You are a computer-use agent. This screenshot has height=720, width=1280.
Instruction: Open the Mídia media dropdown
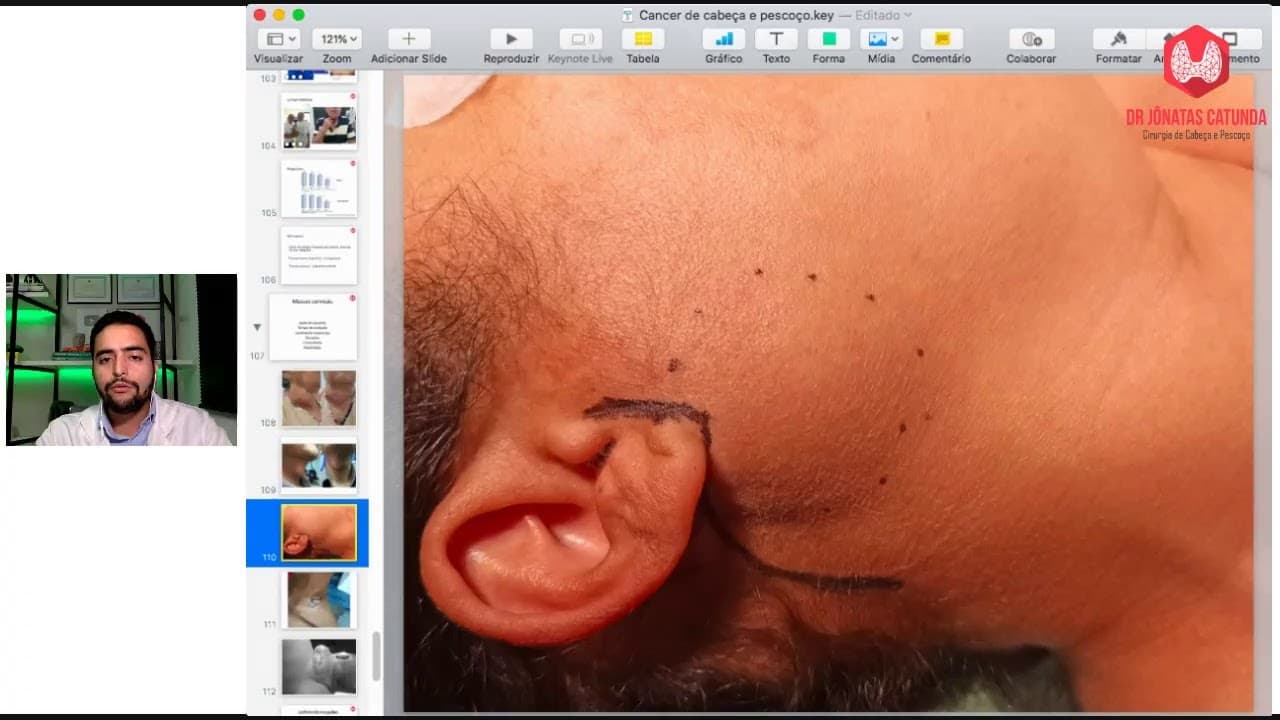pos(882,39)
